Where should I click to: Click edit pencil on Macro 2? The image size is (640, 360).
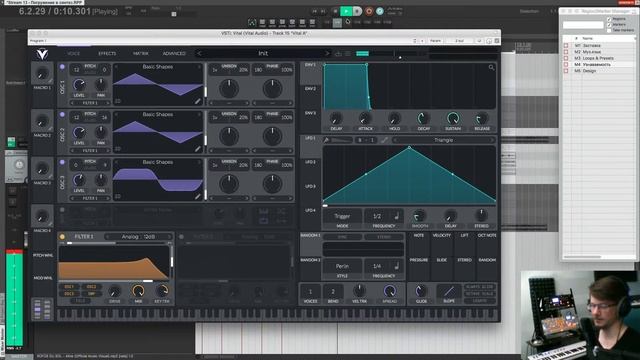(x=50, y=129)
